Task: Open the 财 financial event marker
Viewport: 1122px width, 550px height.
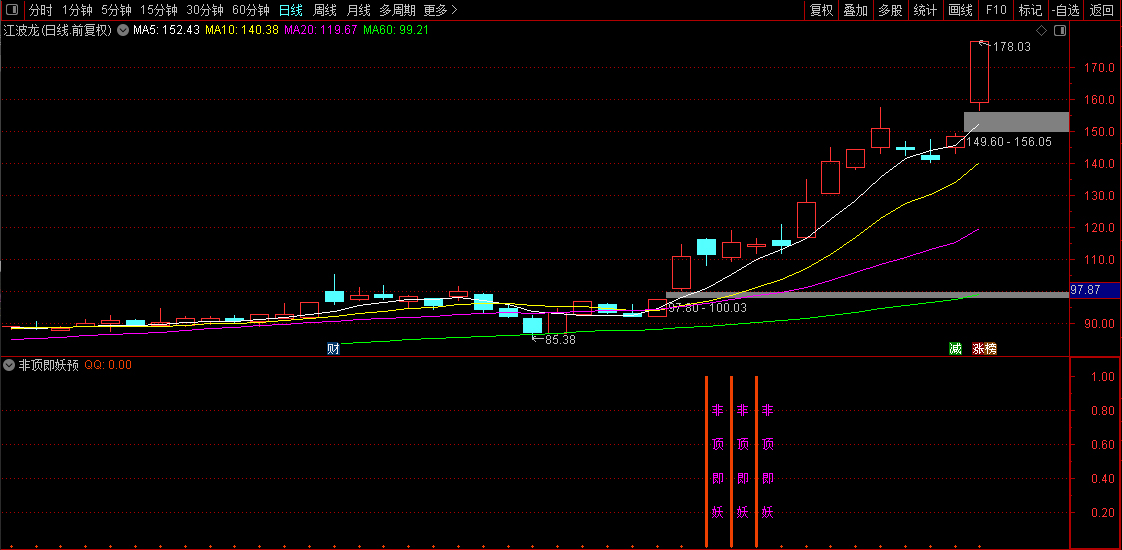Action: click(x=333, y=349)
